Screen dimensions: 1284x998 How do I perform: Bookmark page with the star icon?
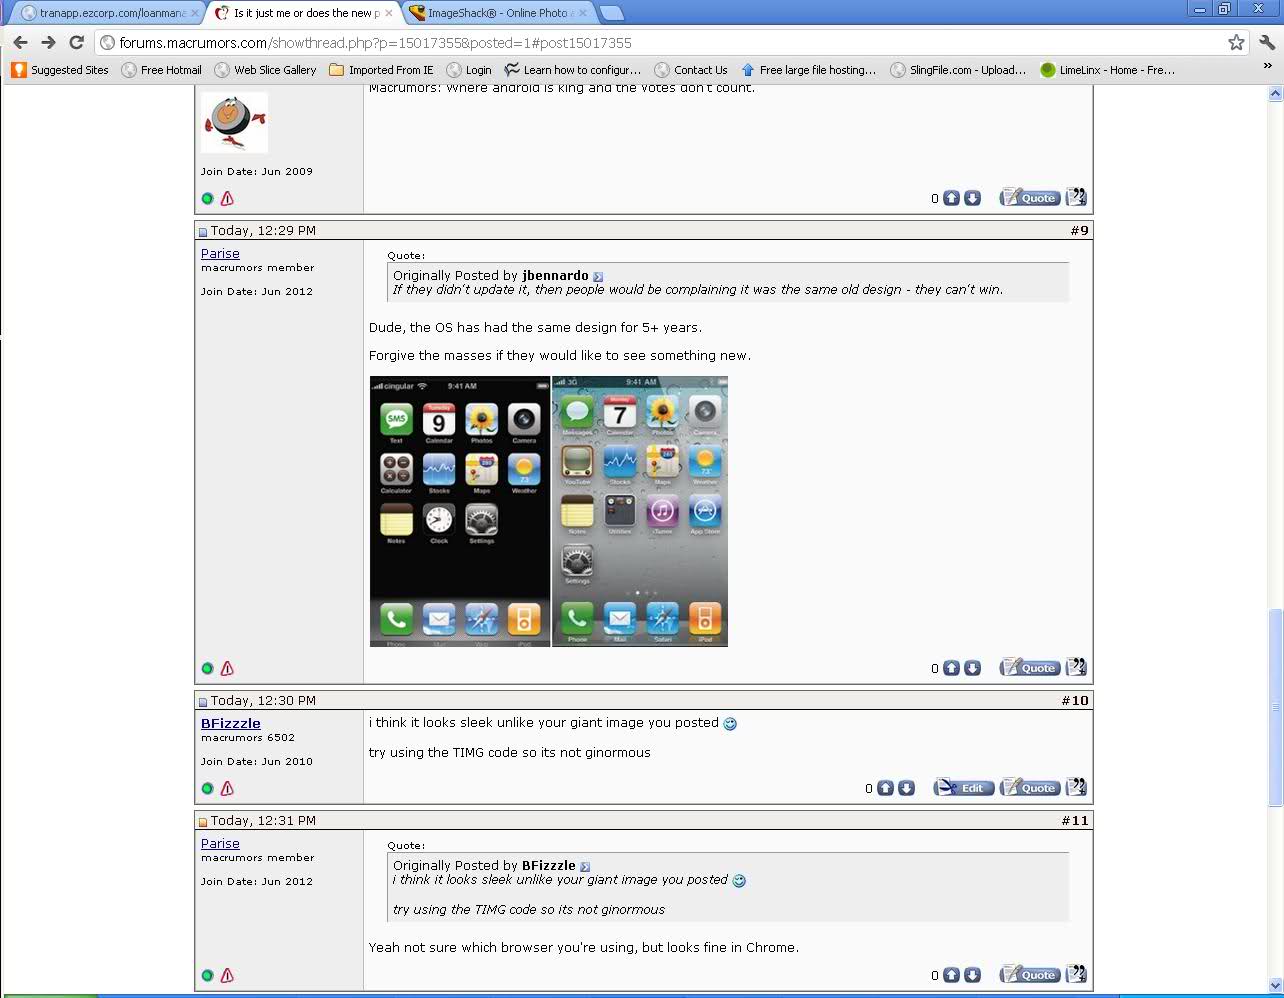click(x=1236, y=42)
